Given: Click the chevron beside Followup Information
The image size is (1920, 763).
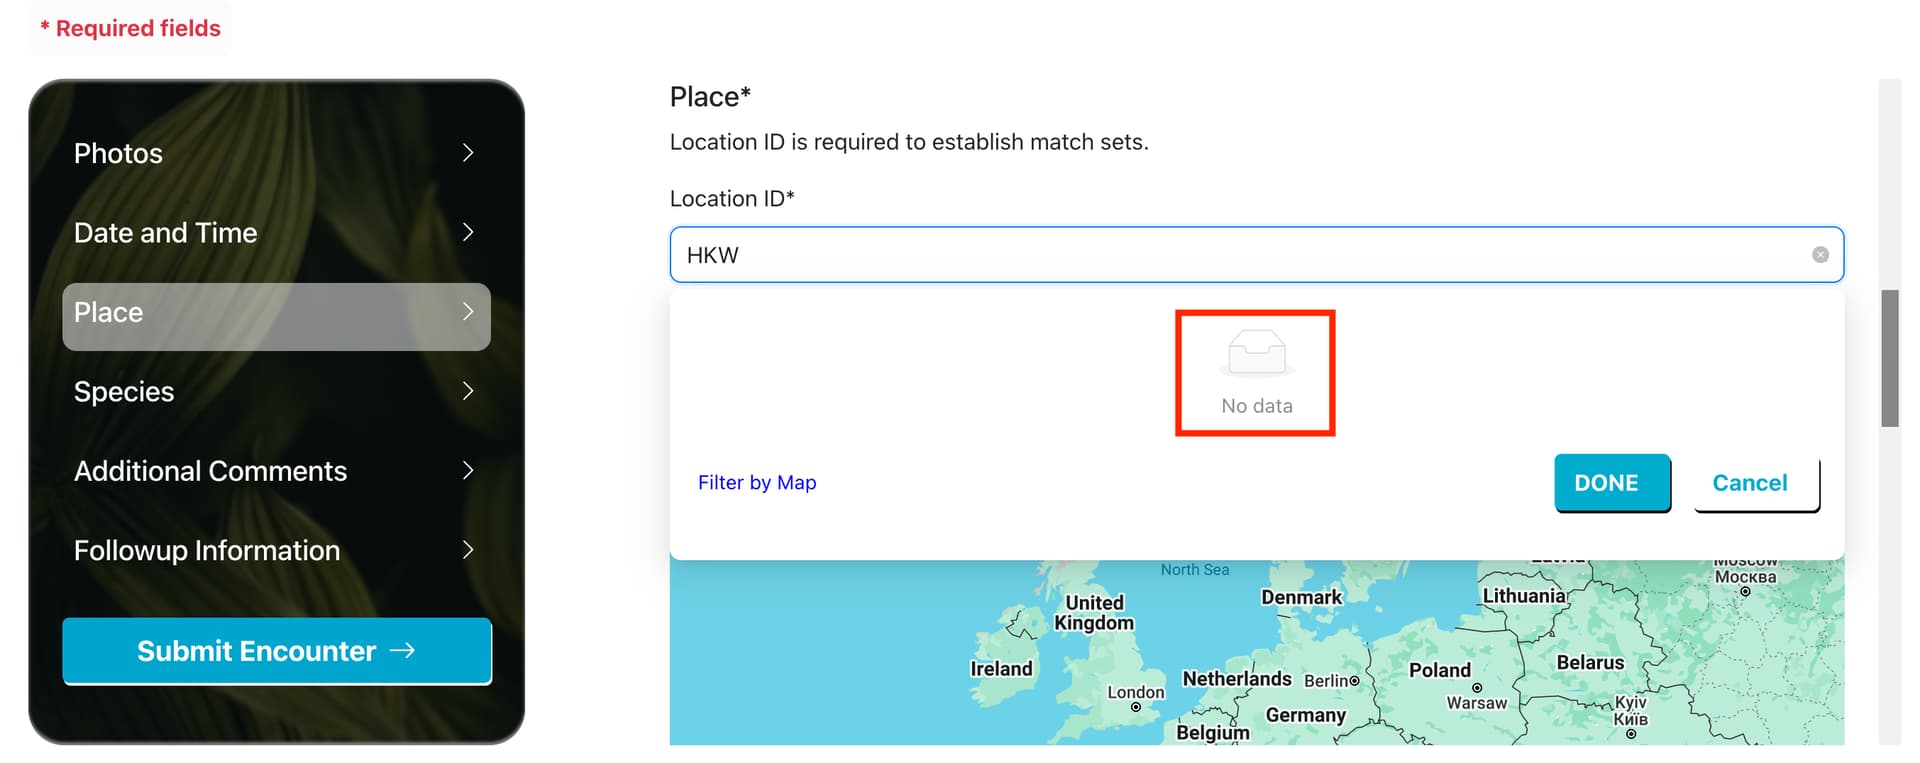Looking at the screenshot, I should pyautogui.click(x=468, y=550).
